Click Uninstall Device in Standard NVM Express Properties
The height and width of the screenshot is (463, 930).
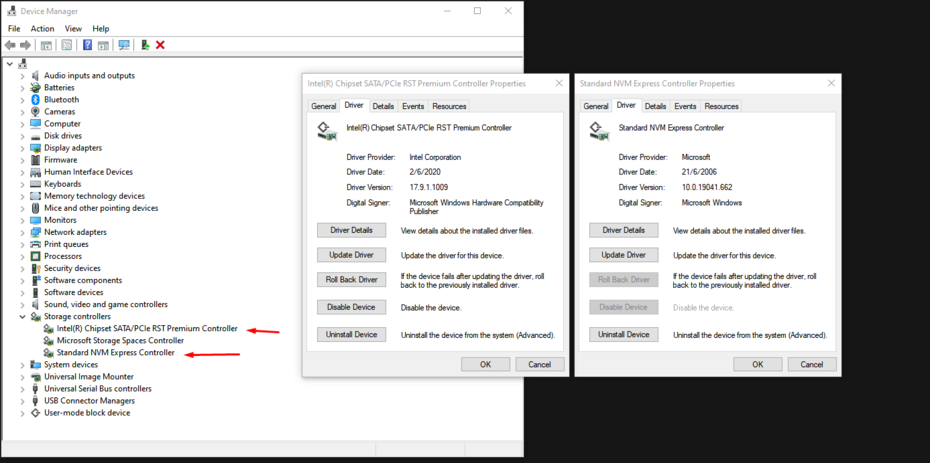click(624, 334)
